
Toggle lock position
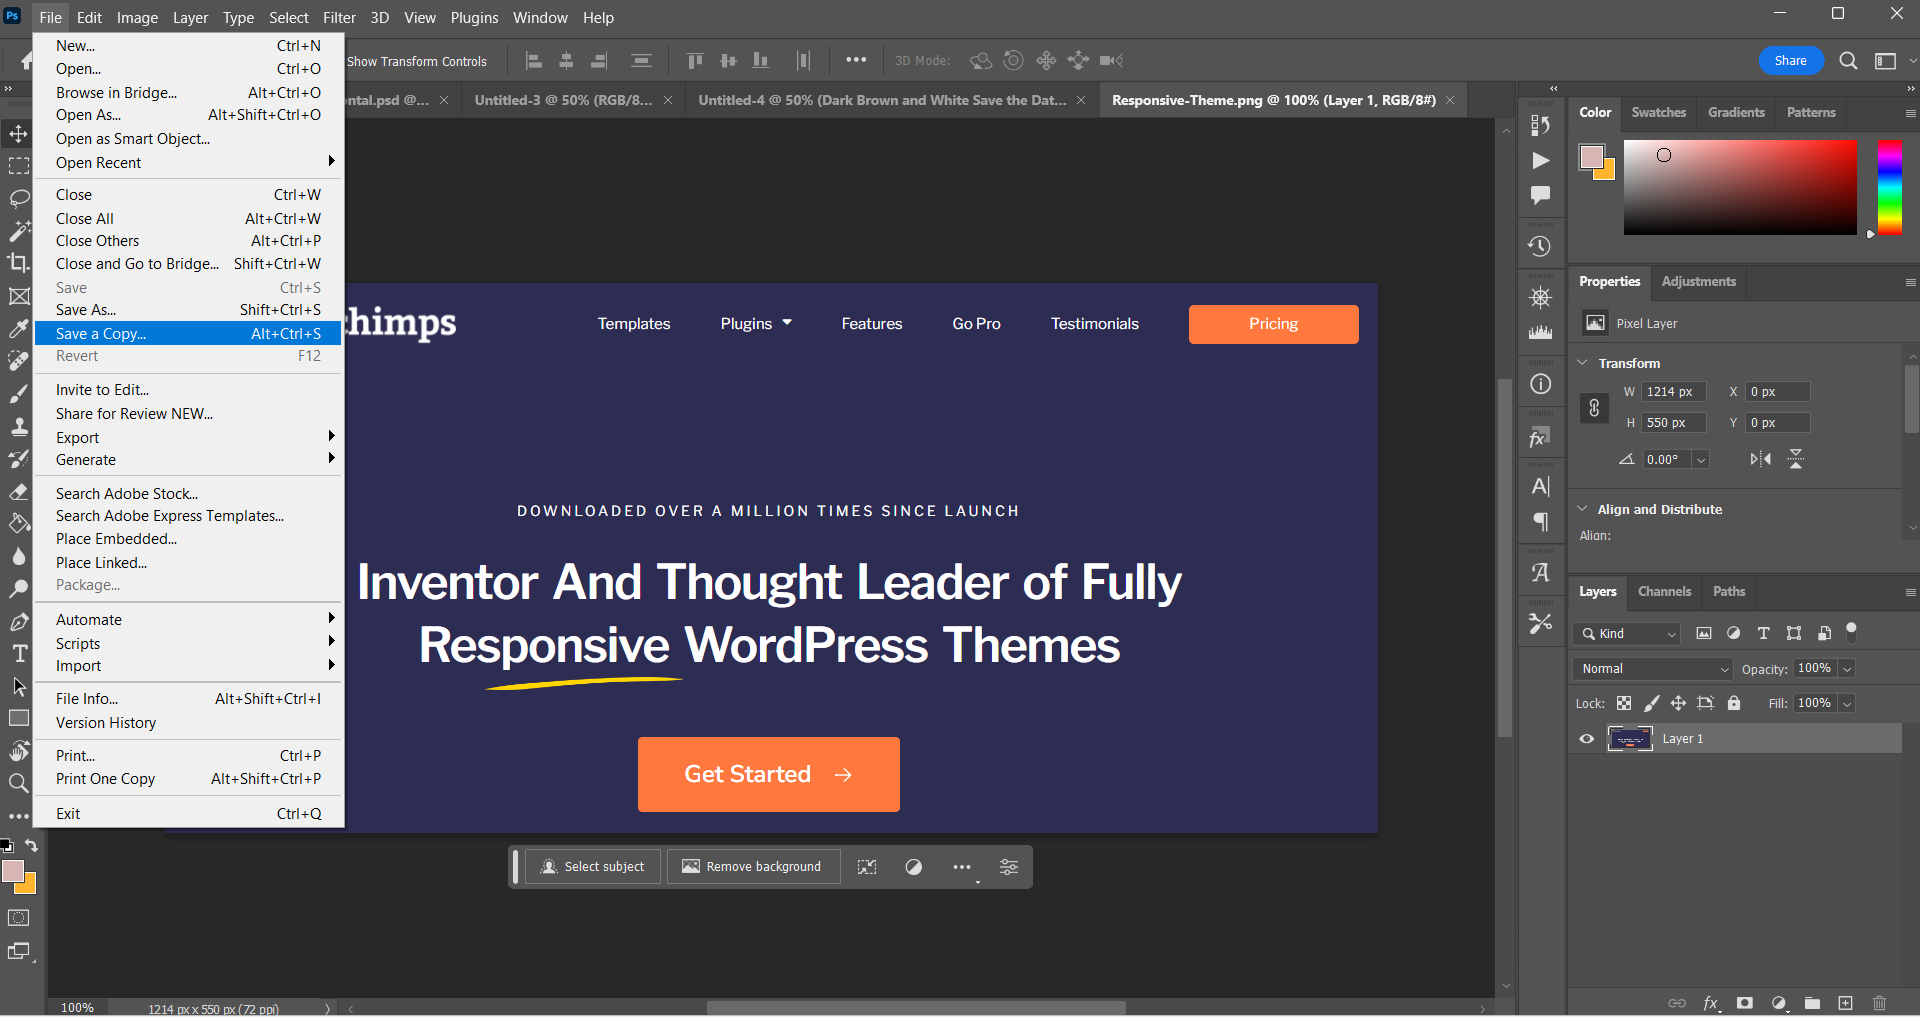1678,703
